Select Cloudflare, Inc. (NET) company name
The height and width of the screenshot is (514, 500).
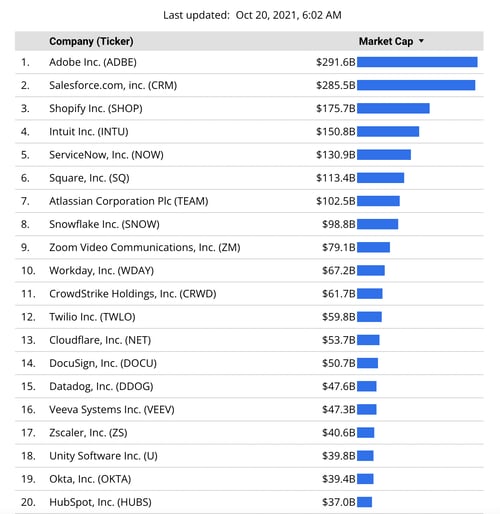click(100, 340)
